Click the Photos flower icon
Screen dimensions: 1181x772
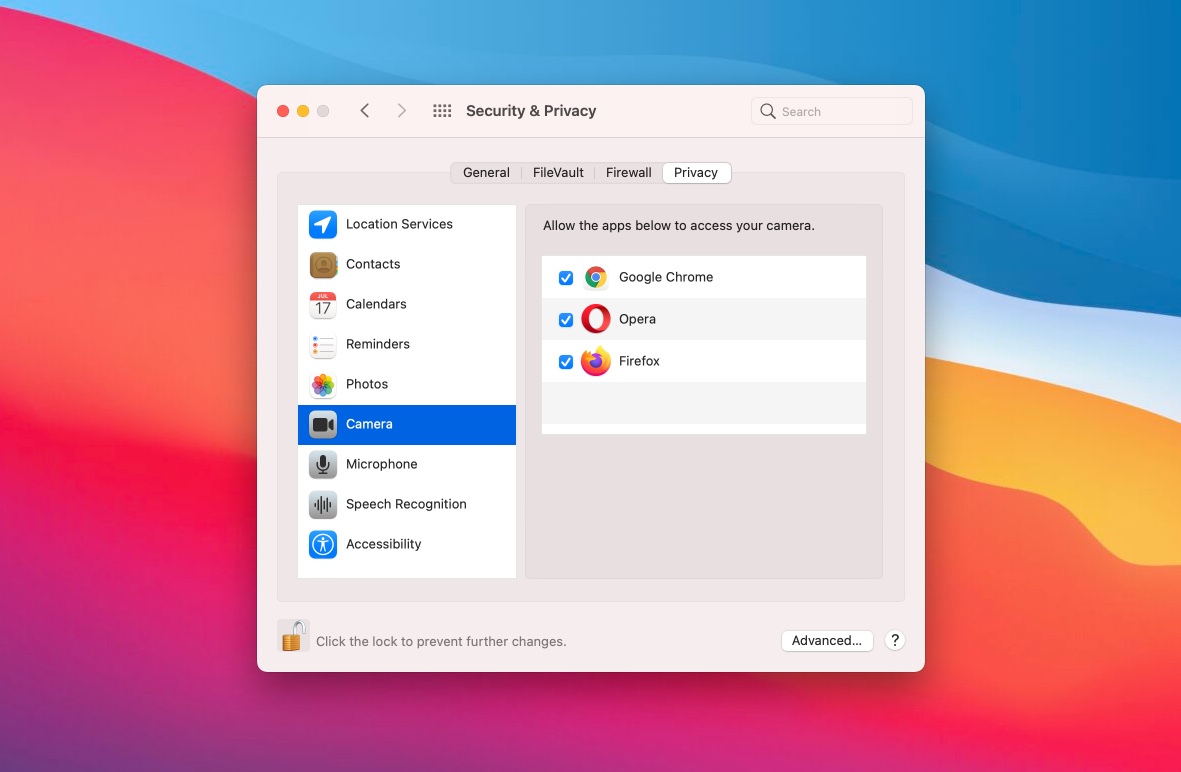(322, 384)
